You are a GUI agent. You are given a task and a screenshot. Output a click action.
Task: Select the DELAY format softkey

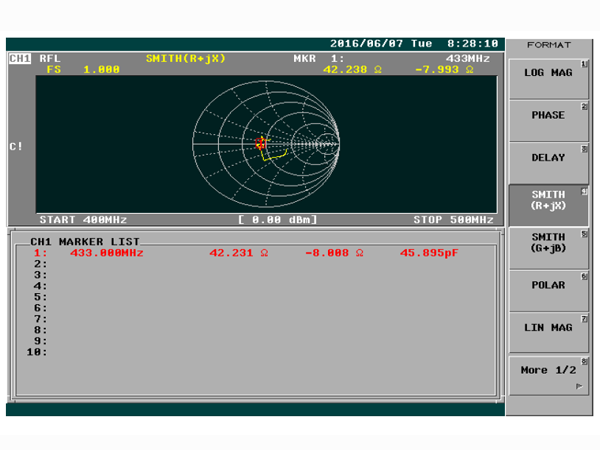coord(548,163)
